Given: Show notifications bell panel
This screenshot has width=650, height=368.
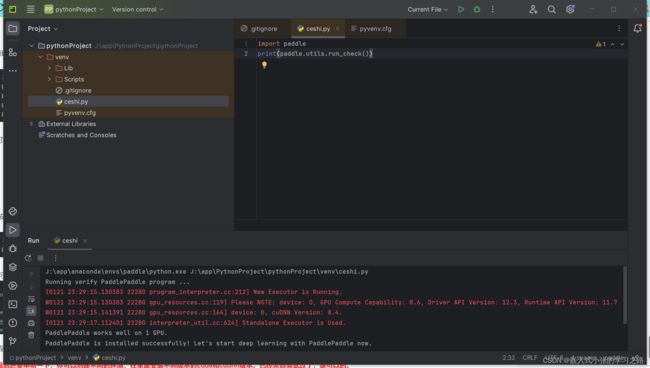Looking at the screenshot, I should click(x=638, y=28).
